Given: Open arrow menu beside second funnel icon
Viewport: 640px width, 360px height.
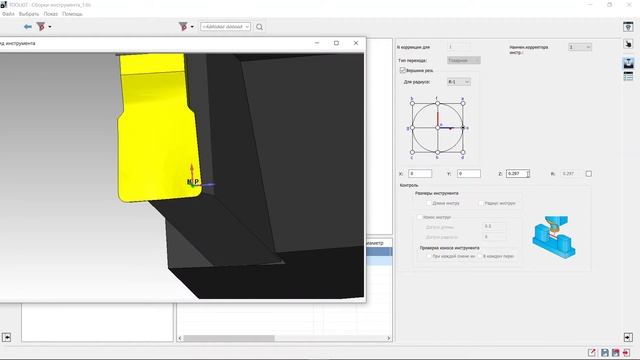Looking at the screenshot, I should click(x=192, y=27).
